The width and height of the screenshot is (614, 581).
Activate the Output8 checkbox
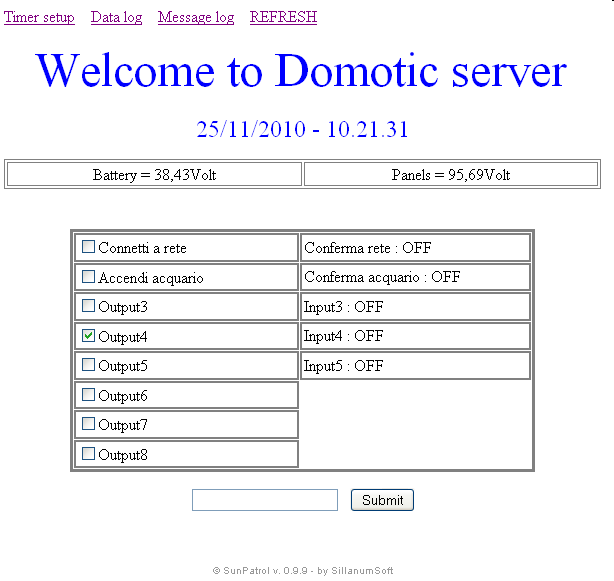click(89, 454)
